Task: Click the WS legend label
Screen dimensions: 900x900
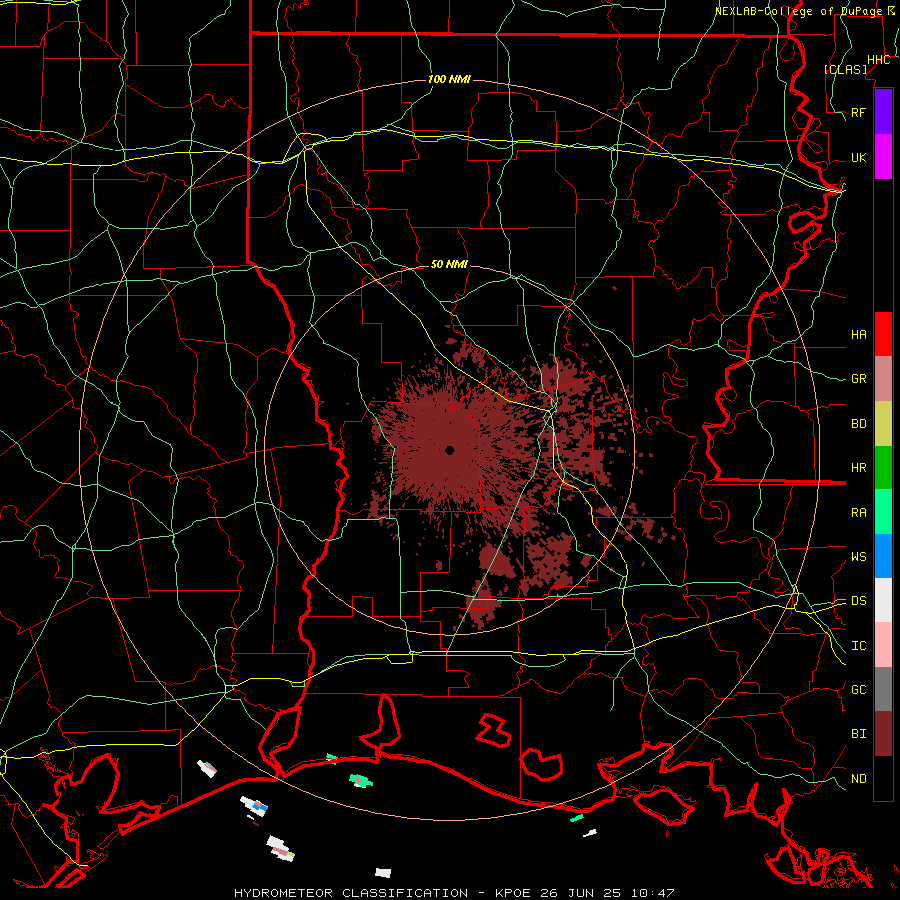Action: (858, 556)
